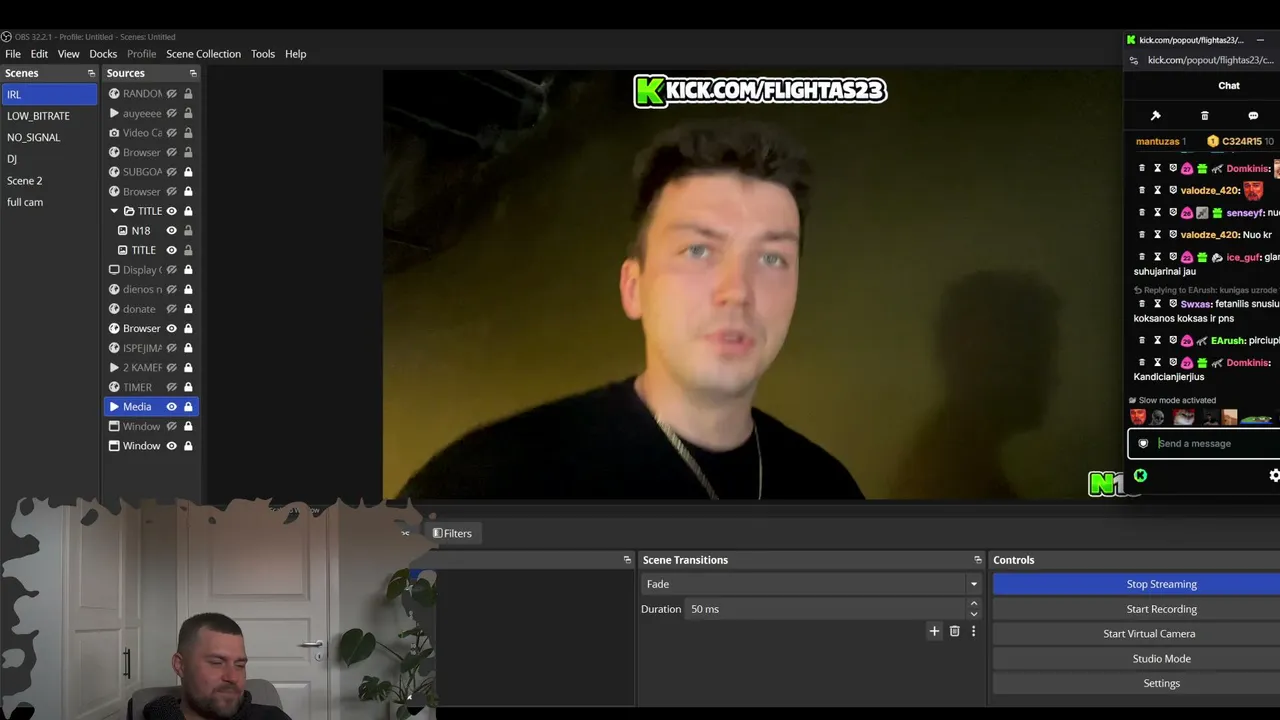Lock the auyeeee source
This screenshot has width=1280, height=720.
(188, 113)
